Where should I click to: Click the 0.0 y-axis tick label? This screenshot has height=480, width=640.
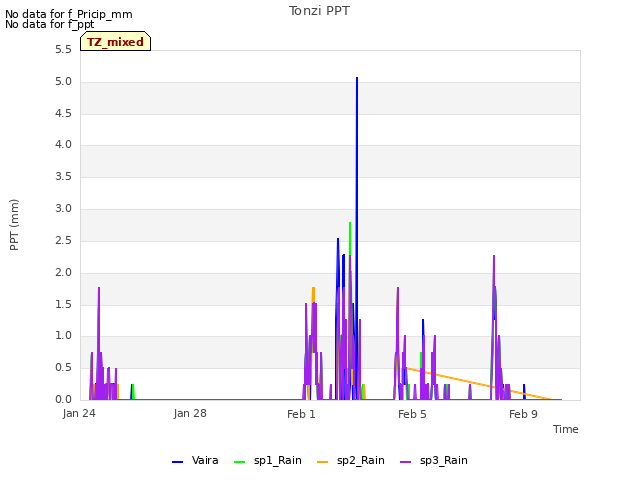(x=64, y=400)
